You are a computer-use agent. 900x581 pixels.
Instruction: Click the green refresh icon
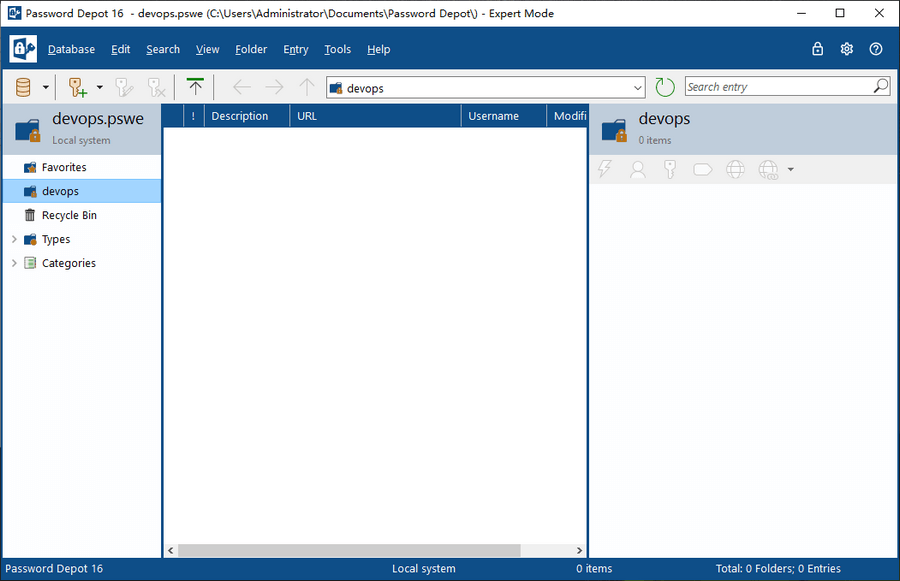coord(665,87)
